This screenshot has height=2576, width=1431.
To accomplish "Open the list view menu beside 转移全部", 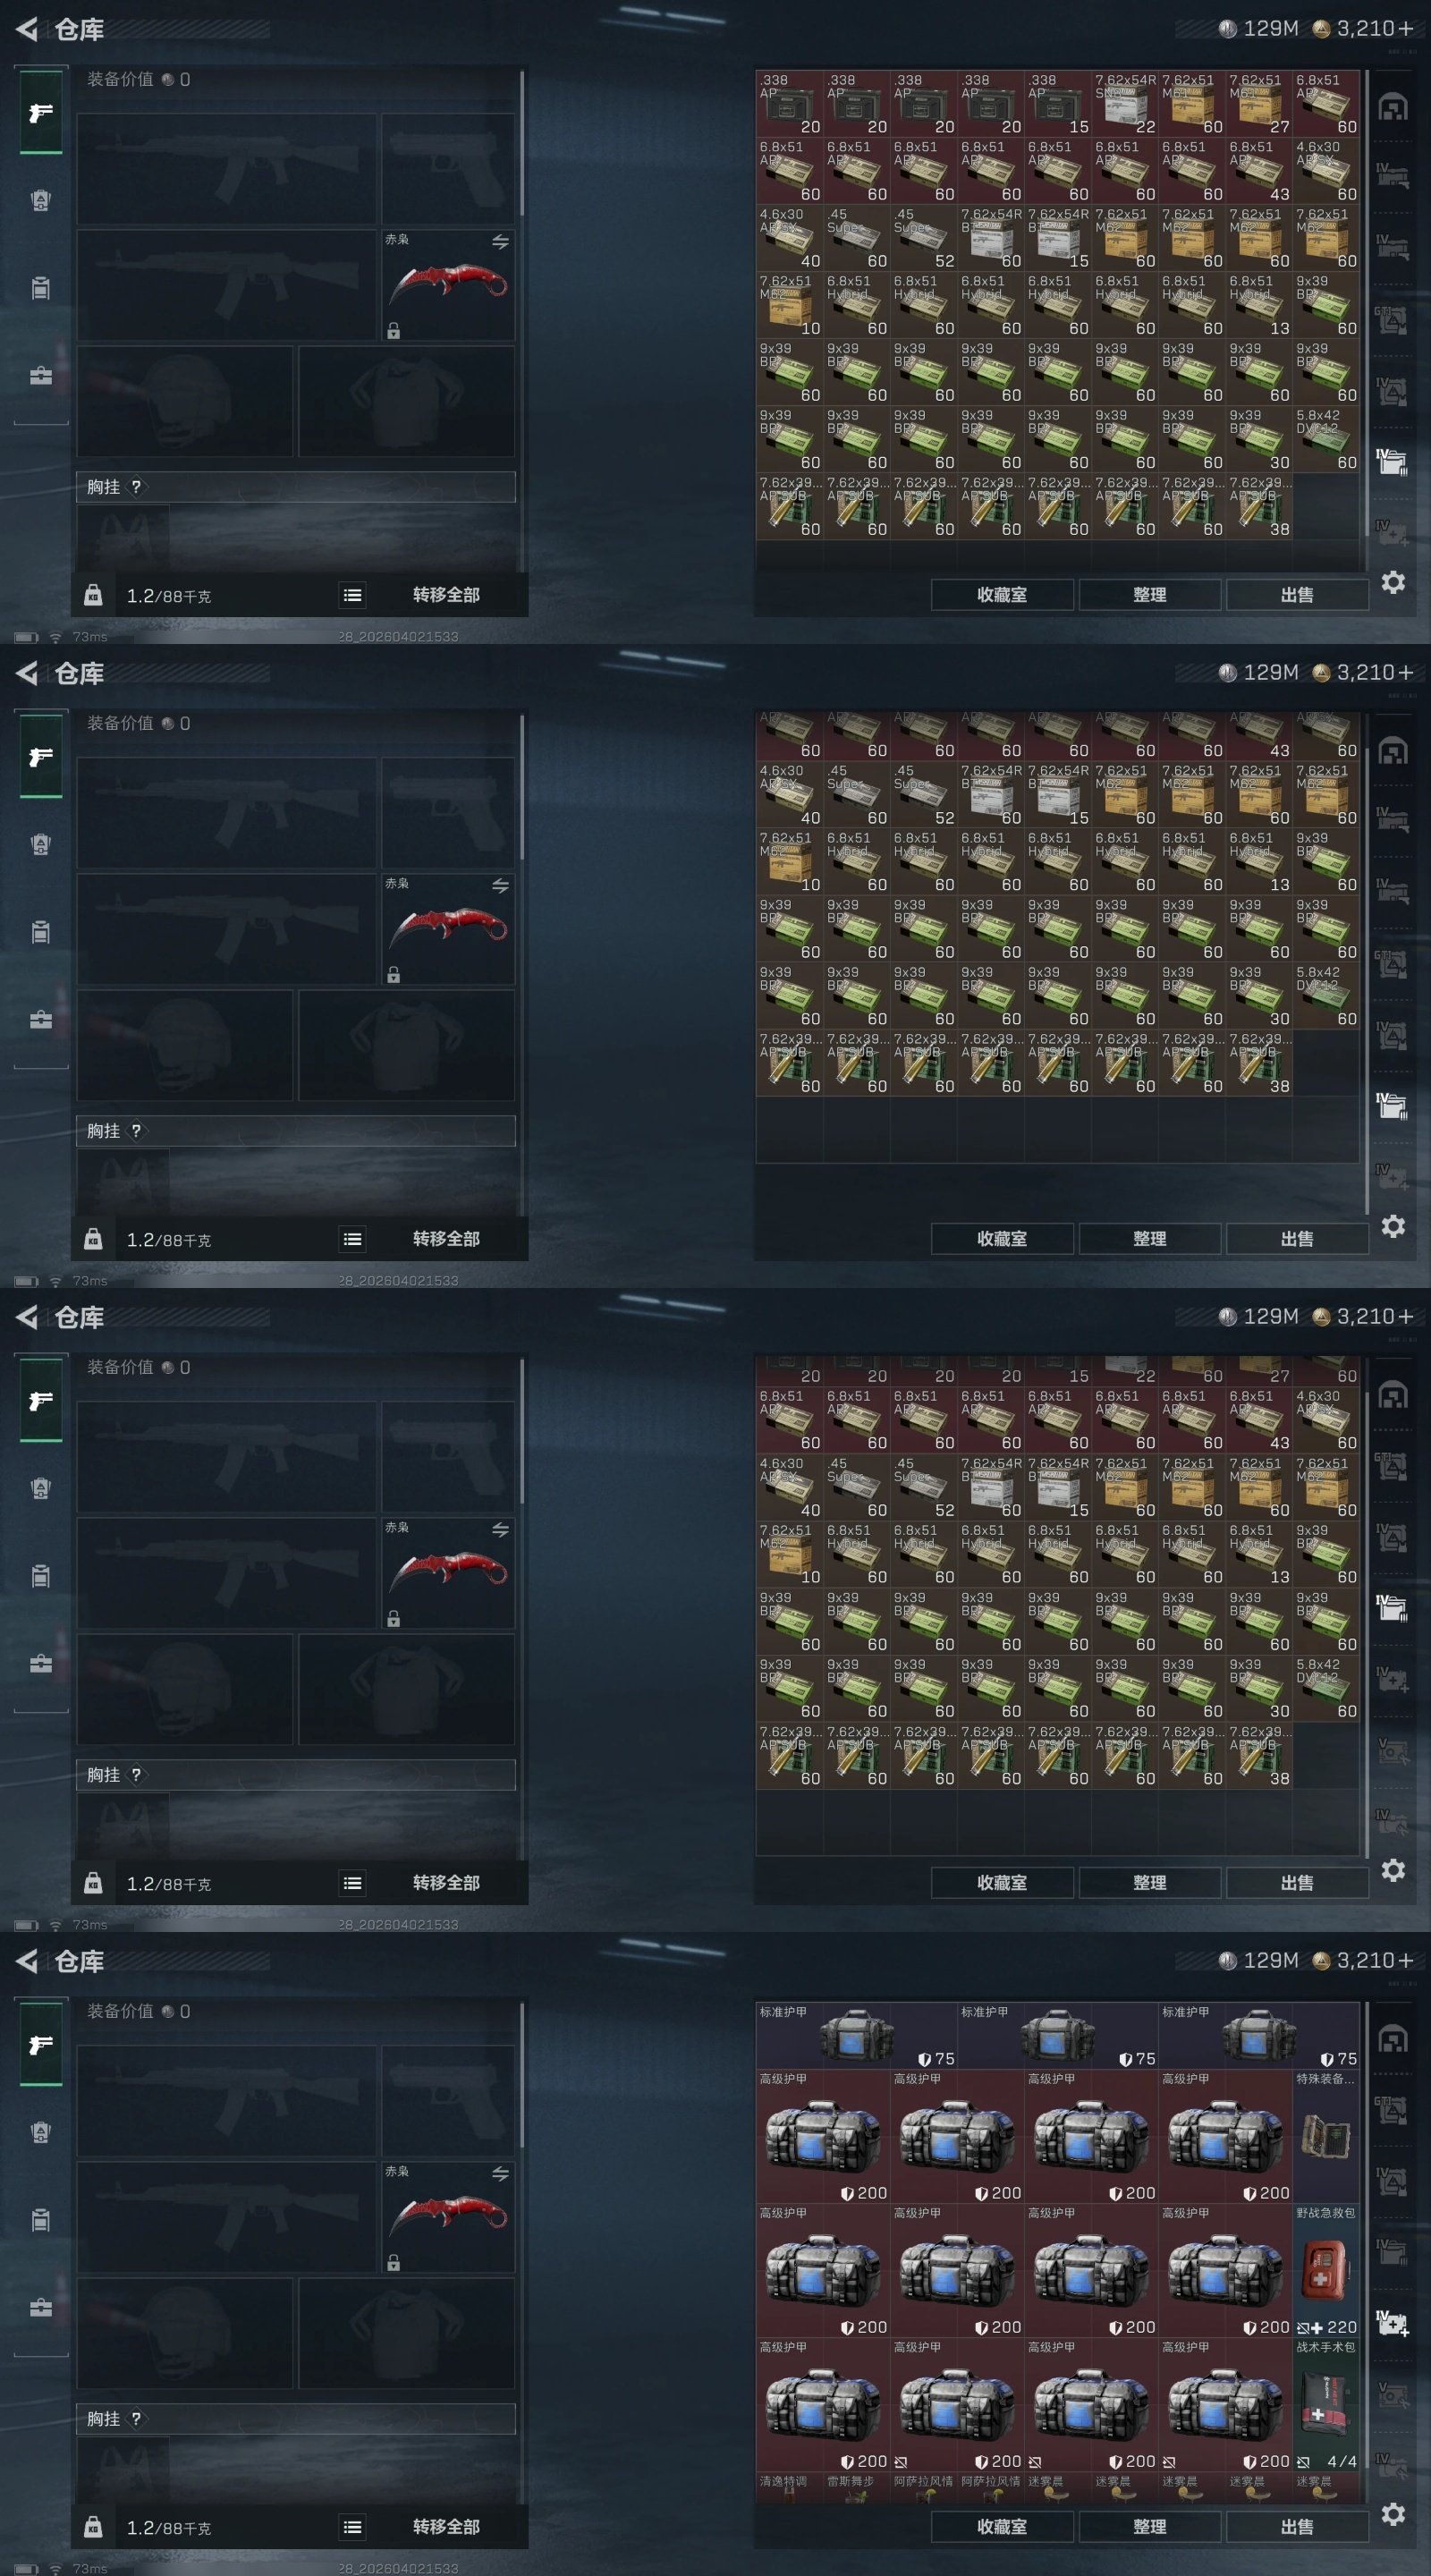I will [352, 595].
